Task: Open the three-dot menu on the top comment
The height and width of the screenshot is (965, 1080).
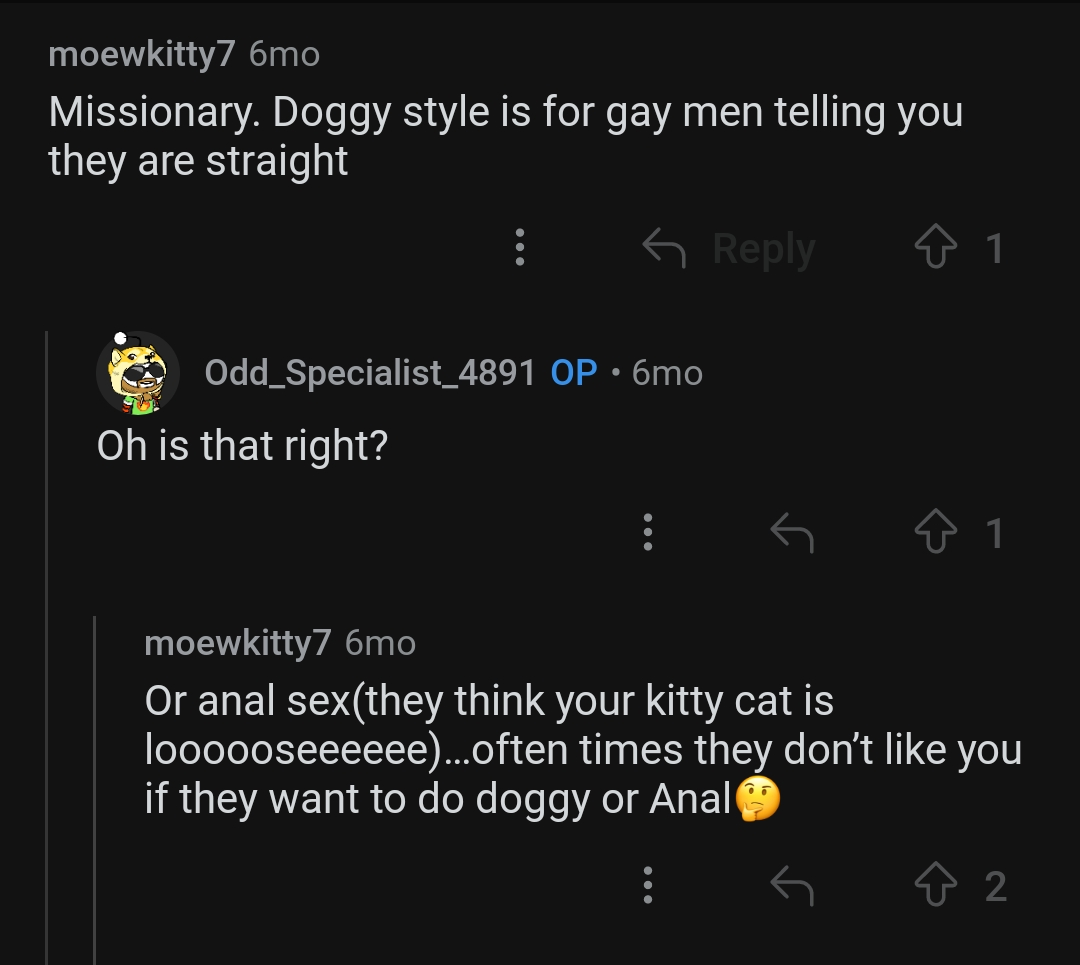Action: (519, 248)
